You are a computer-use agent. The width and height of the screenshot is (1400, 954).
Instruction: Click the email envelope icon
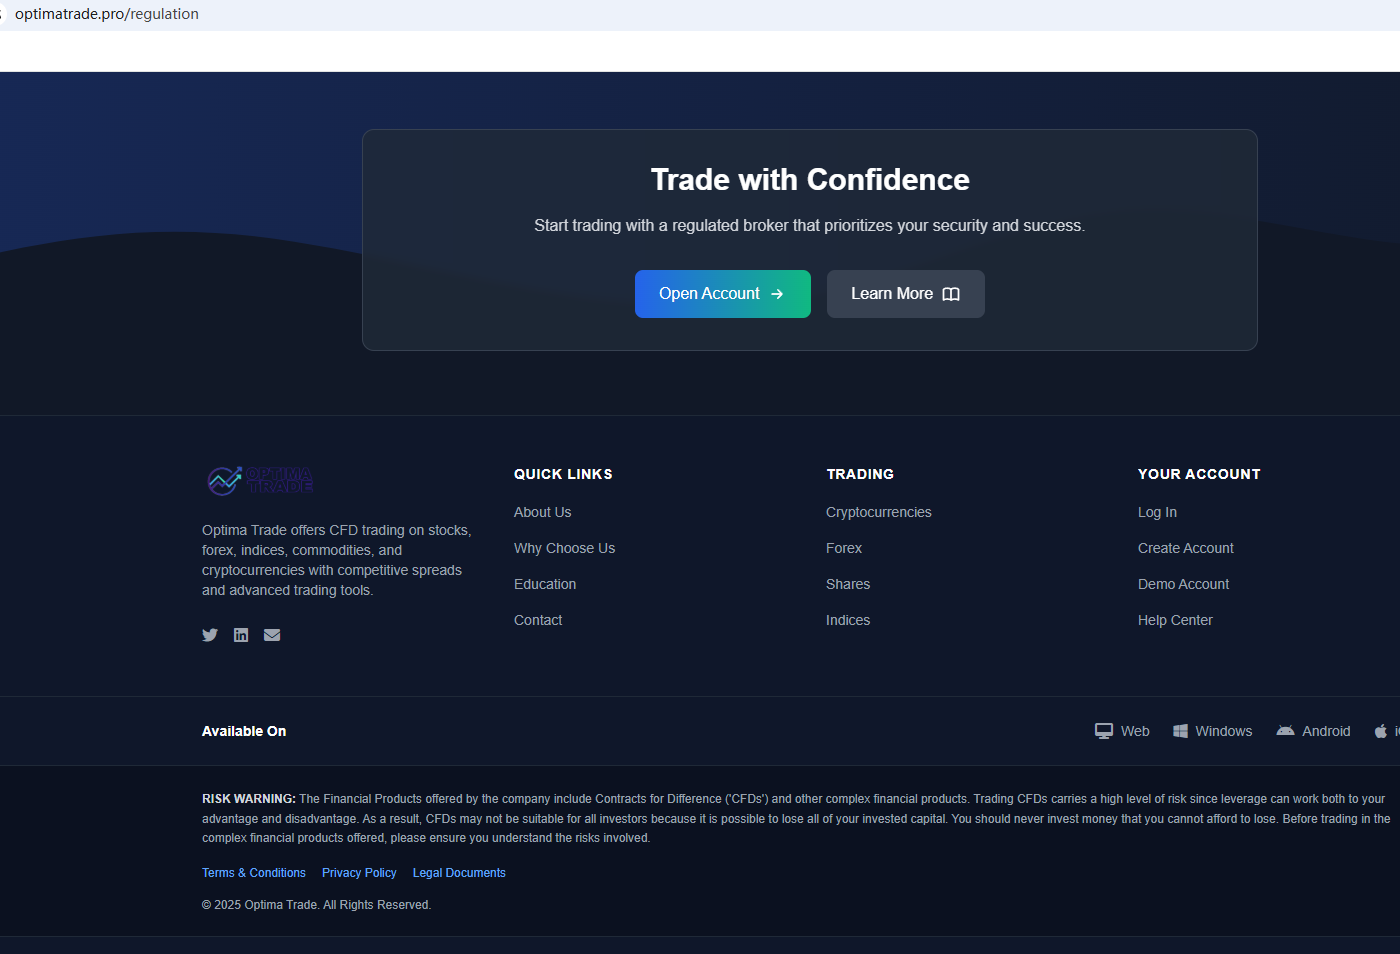(x=272, y=635)
